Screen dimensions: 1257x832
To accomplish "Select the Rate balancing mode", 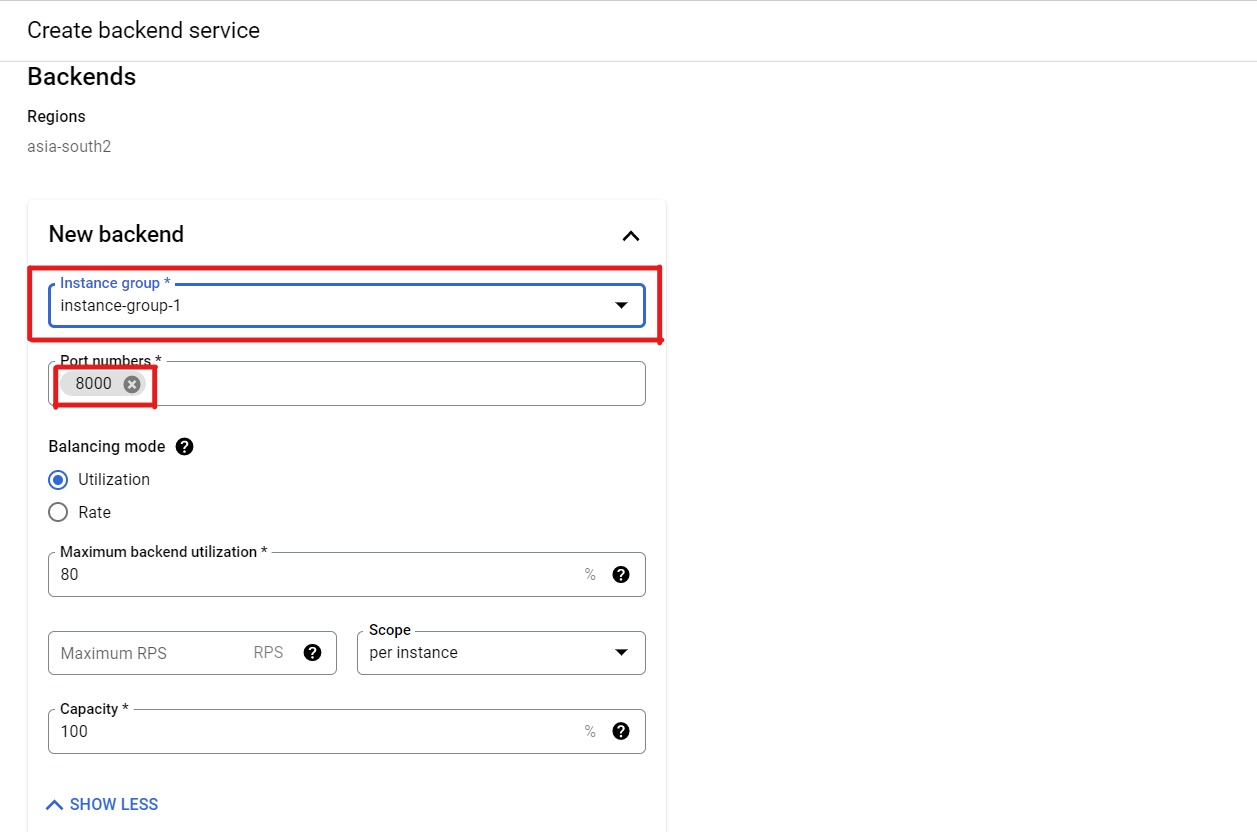I will point(59,512).
